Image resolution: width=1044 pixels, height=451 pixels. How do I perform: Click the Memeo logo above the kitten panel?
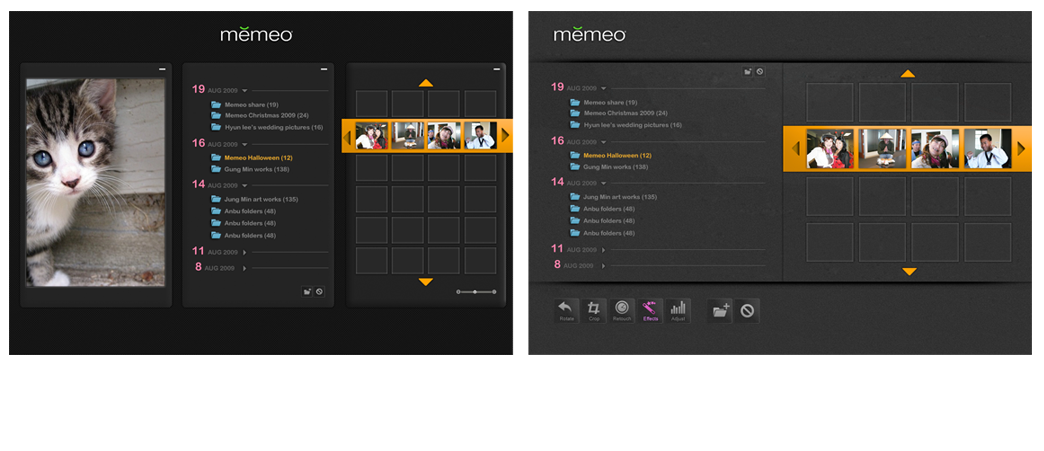(x=256, y=35)
